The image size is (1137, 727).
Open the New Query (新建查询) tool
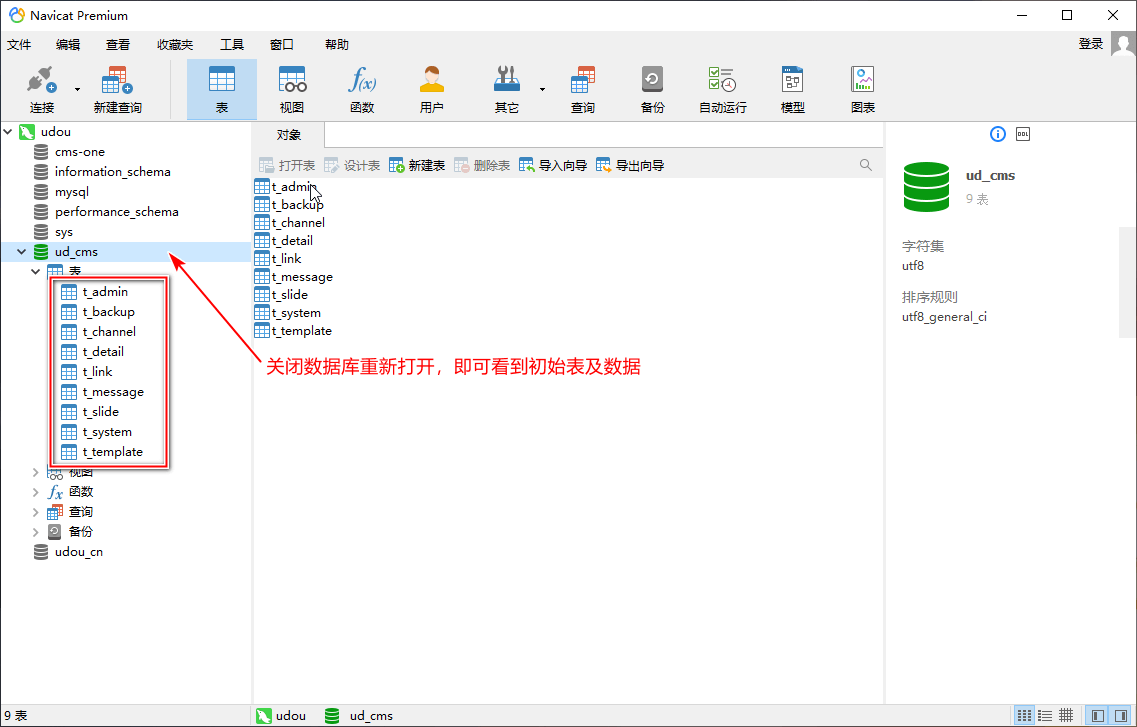coord(117,89)
